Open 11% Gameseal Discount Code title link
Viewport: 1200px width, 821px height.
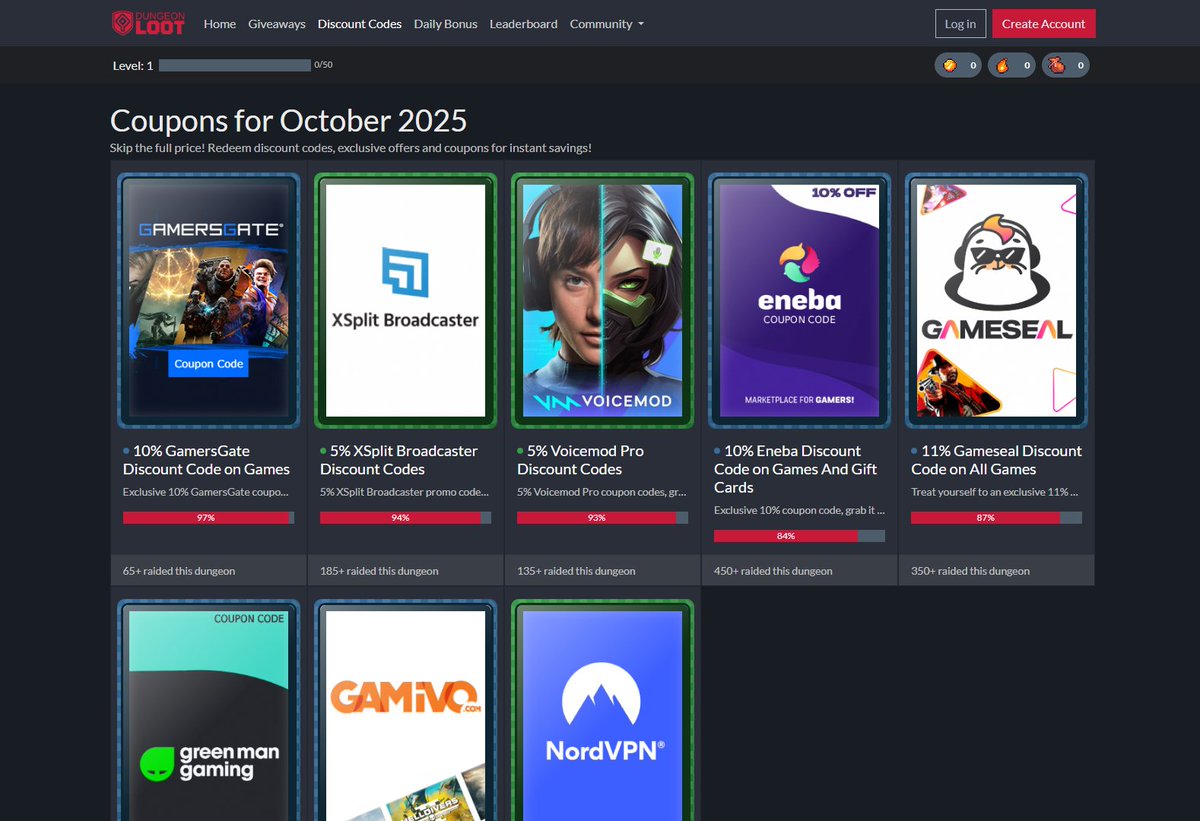click(997, 460)
